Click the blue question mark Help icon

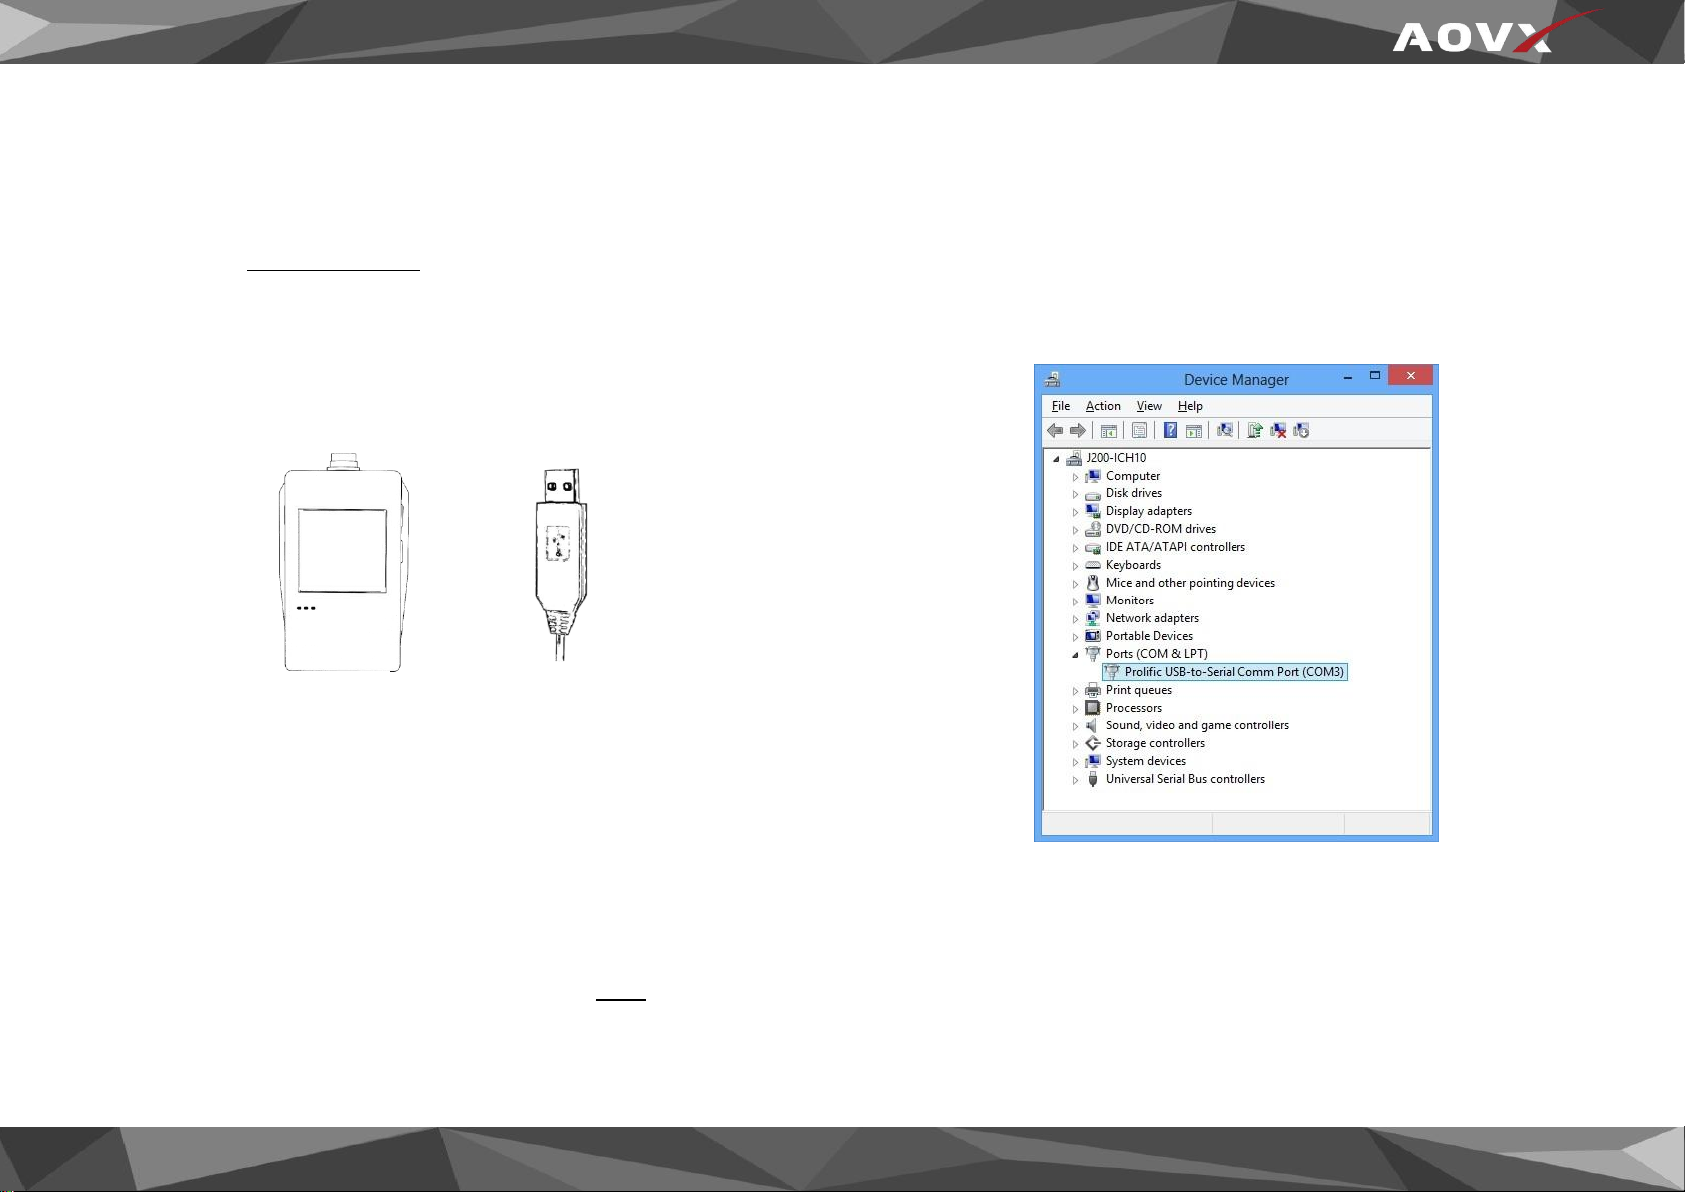[x=1170, y=431]
